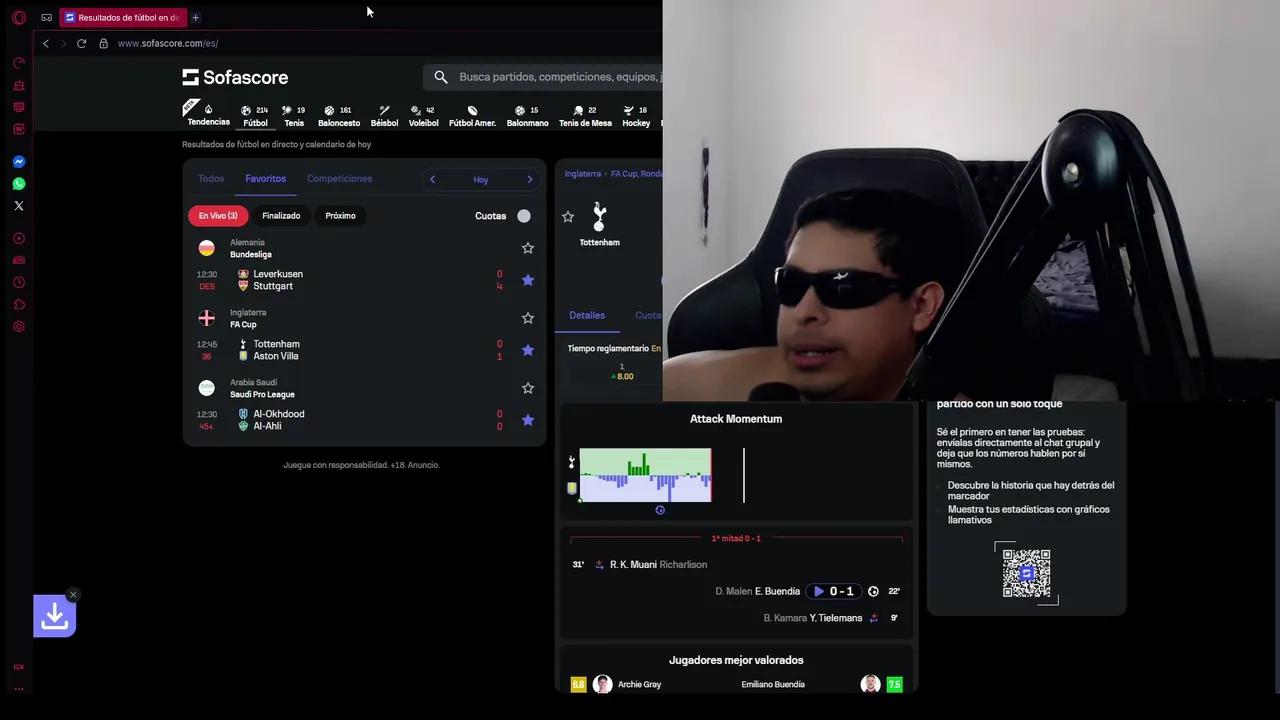
Task: Open WhatsApp from sidebar
Action: pos(18,184)
